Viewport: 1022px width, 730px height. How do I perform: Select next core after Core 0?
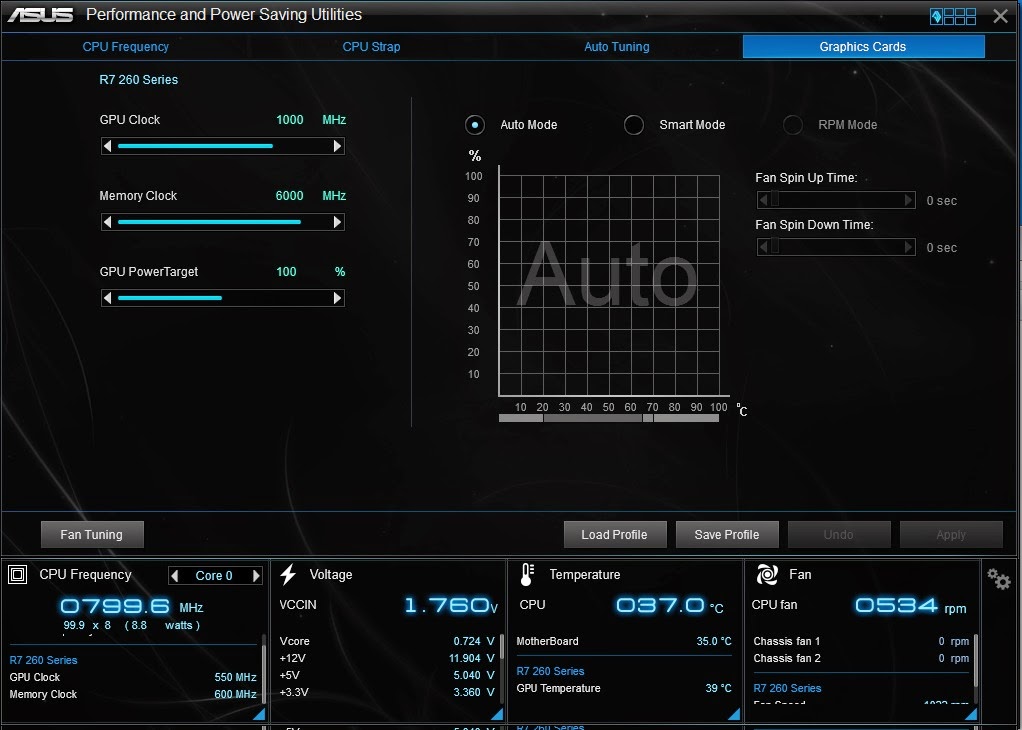click(x=256, y=576)
